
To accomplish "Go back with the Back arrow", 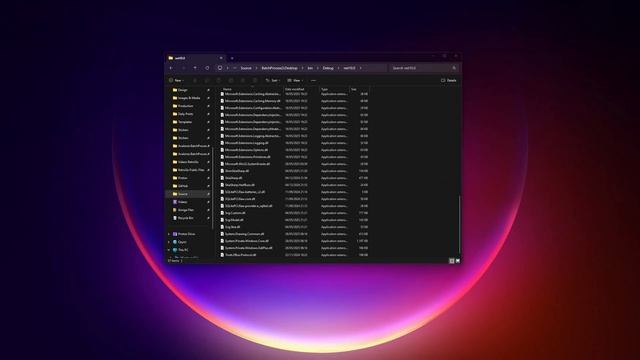I will (x=171, y=68).
